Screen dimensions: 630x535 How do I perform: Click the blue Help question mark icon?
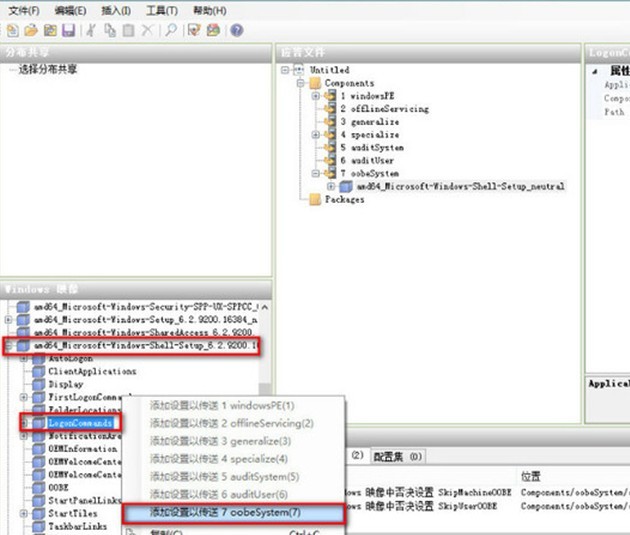tap(237, 31)
